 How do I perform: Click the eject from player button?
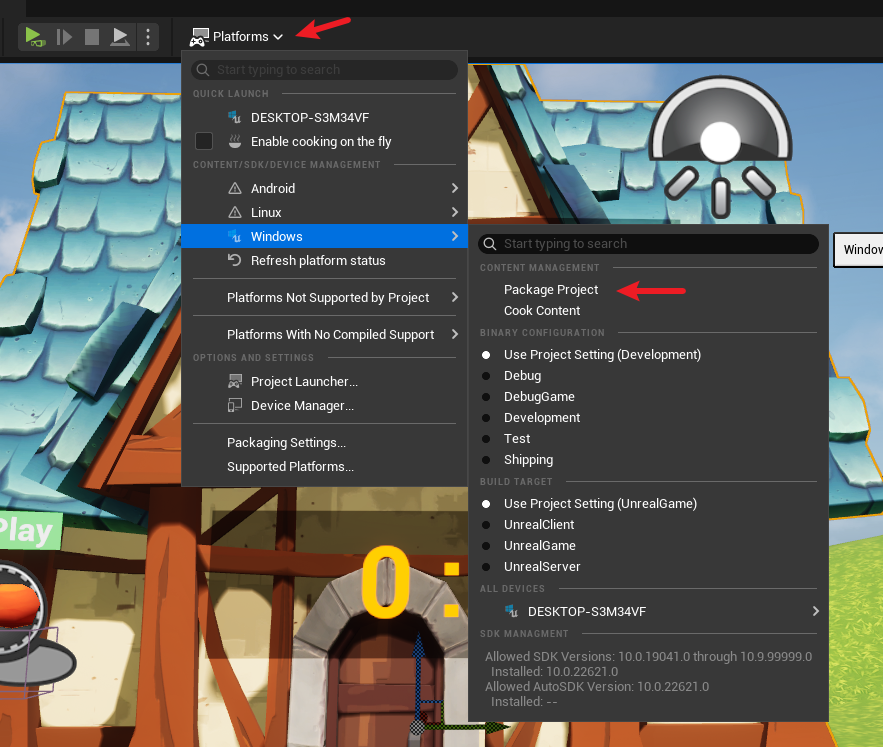click(x=119, y=37)
